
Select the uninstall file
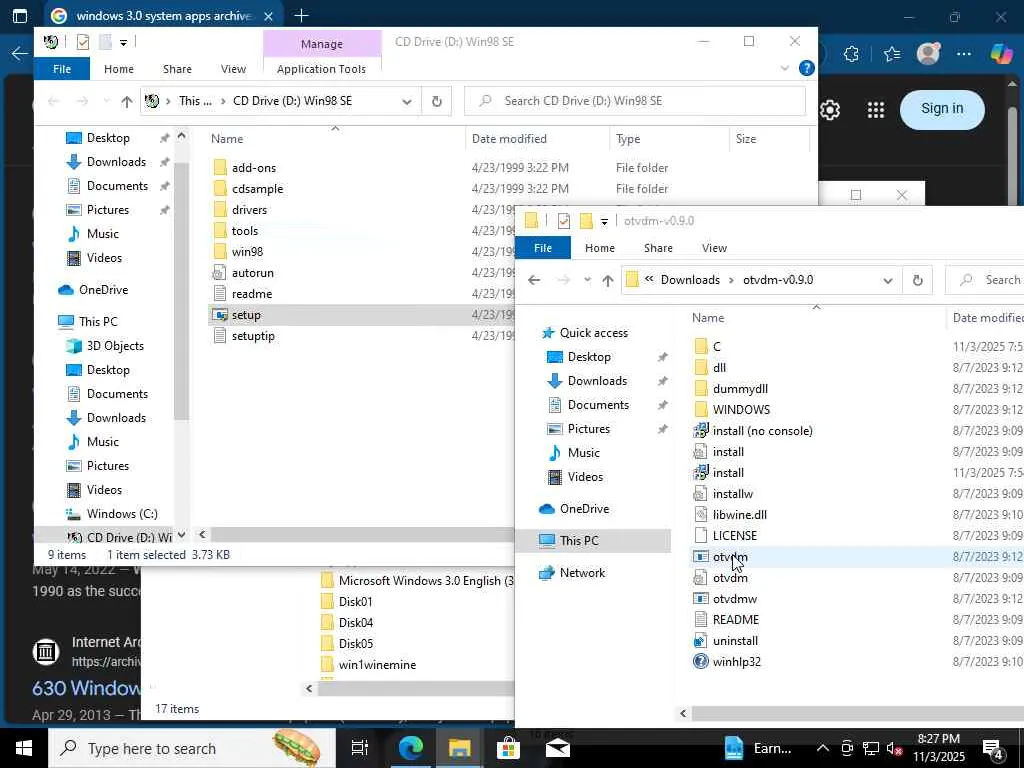(735, 641)
